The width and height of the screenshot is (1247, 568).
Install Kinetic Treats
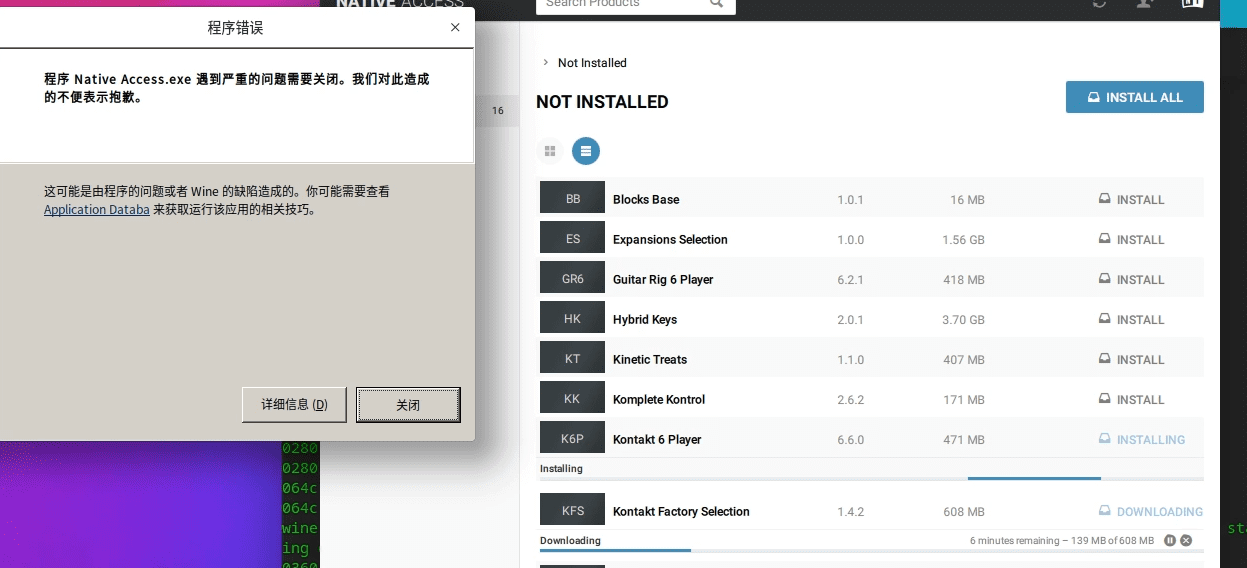pyautogui.click(x=1132, y=359)
